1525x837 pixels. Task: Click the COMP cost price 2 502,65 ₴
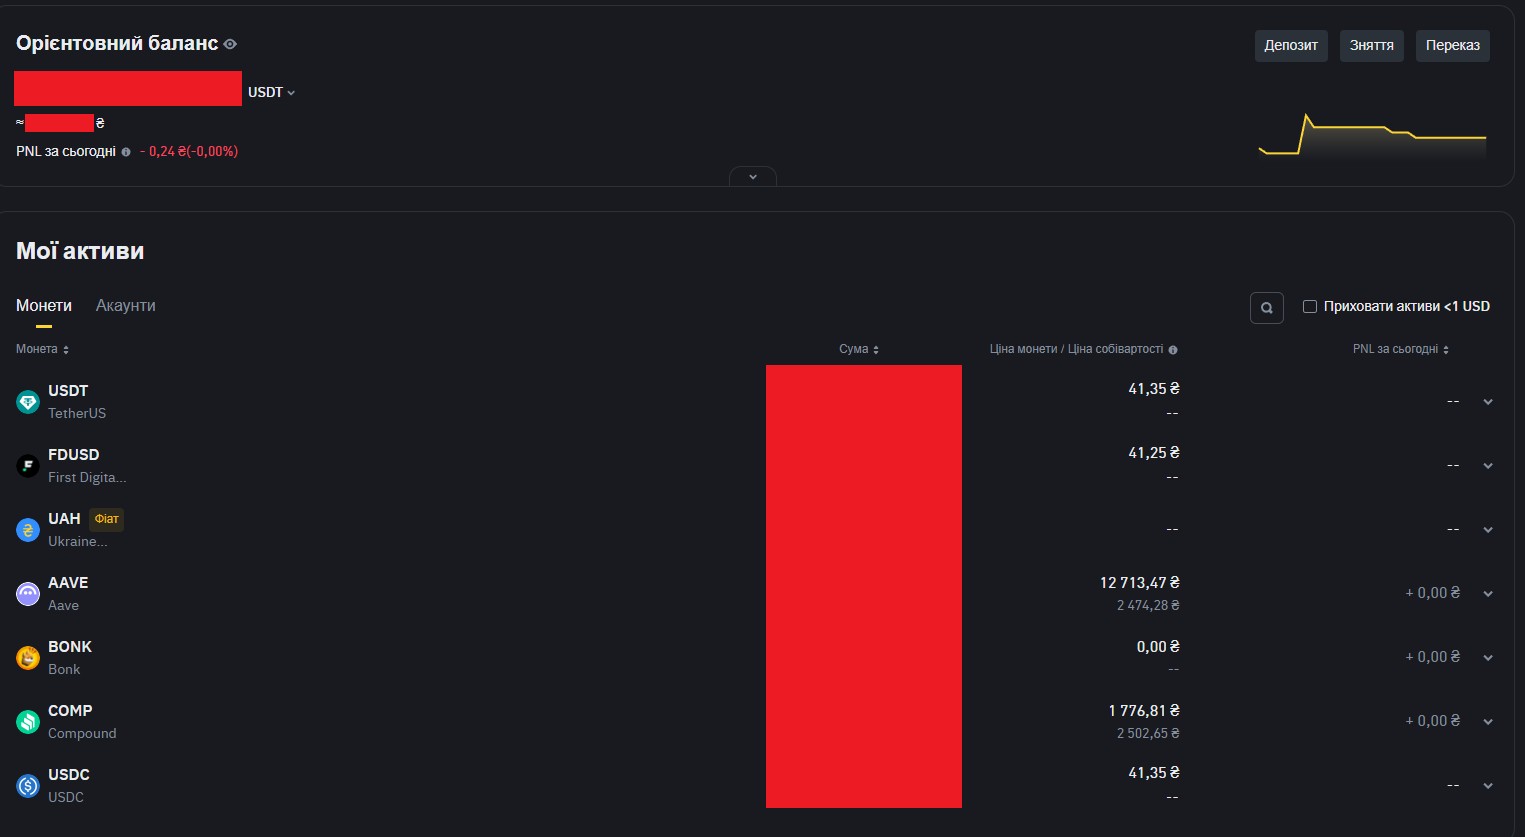click(x=1148, y=733)
